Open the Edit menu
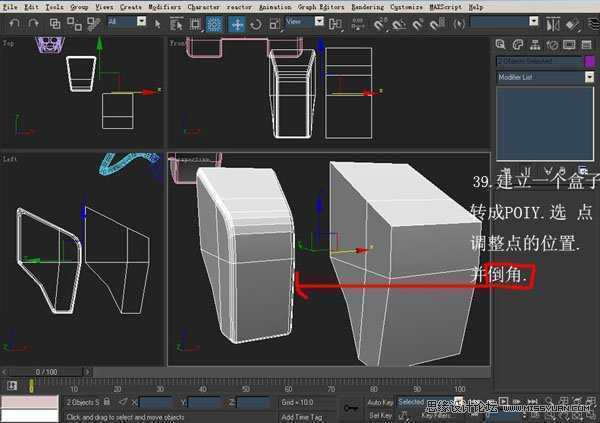The height and width of the screenshot is (423, 600). [x=31, y=7]
